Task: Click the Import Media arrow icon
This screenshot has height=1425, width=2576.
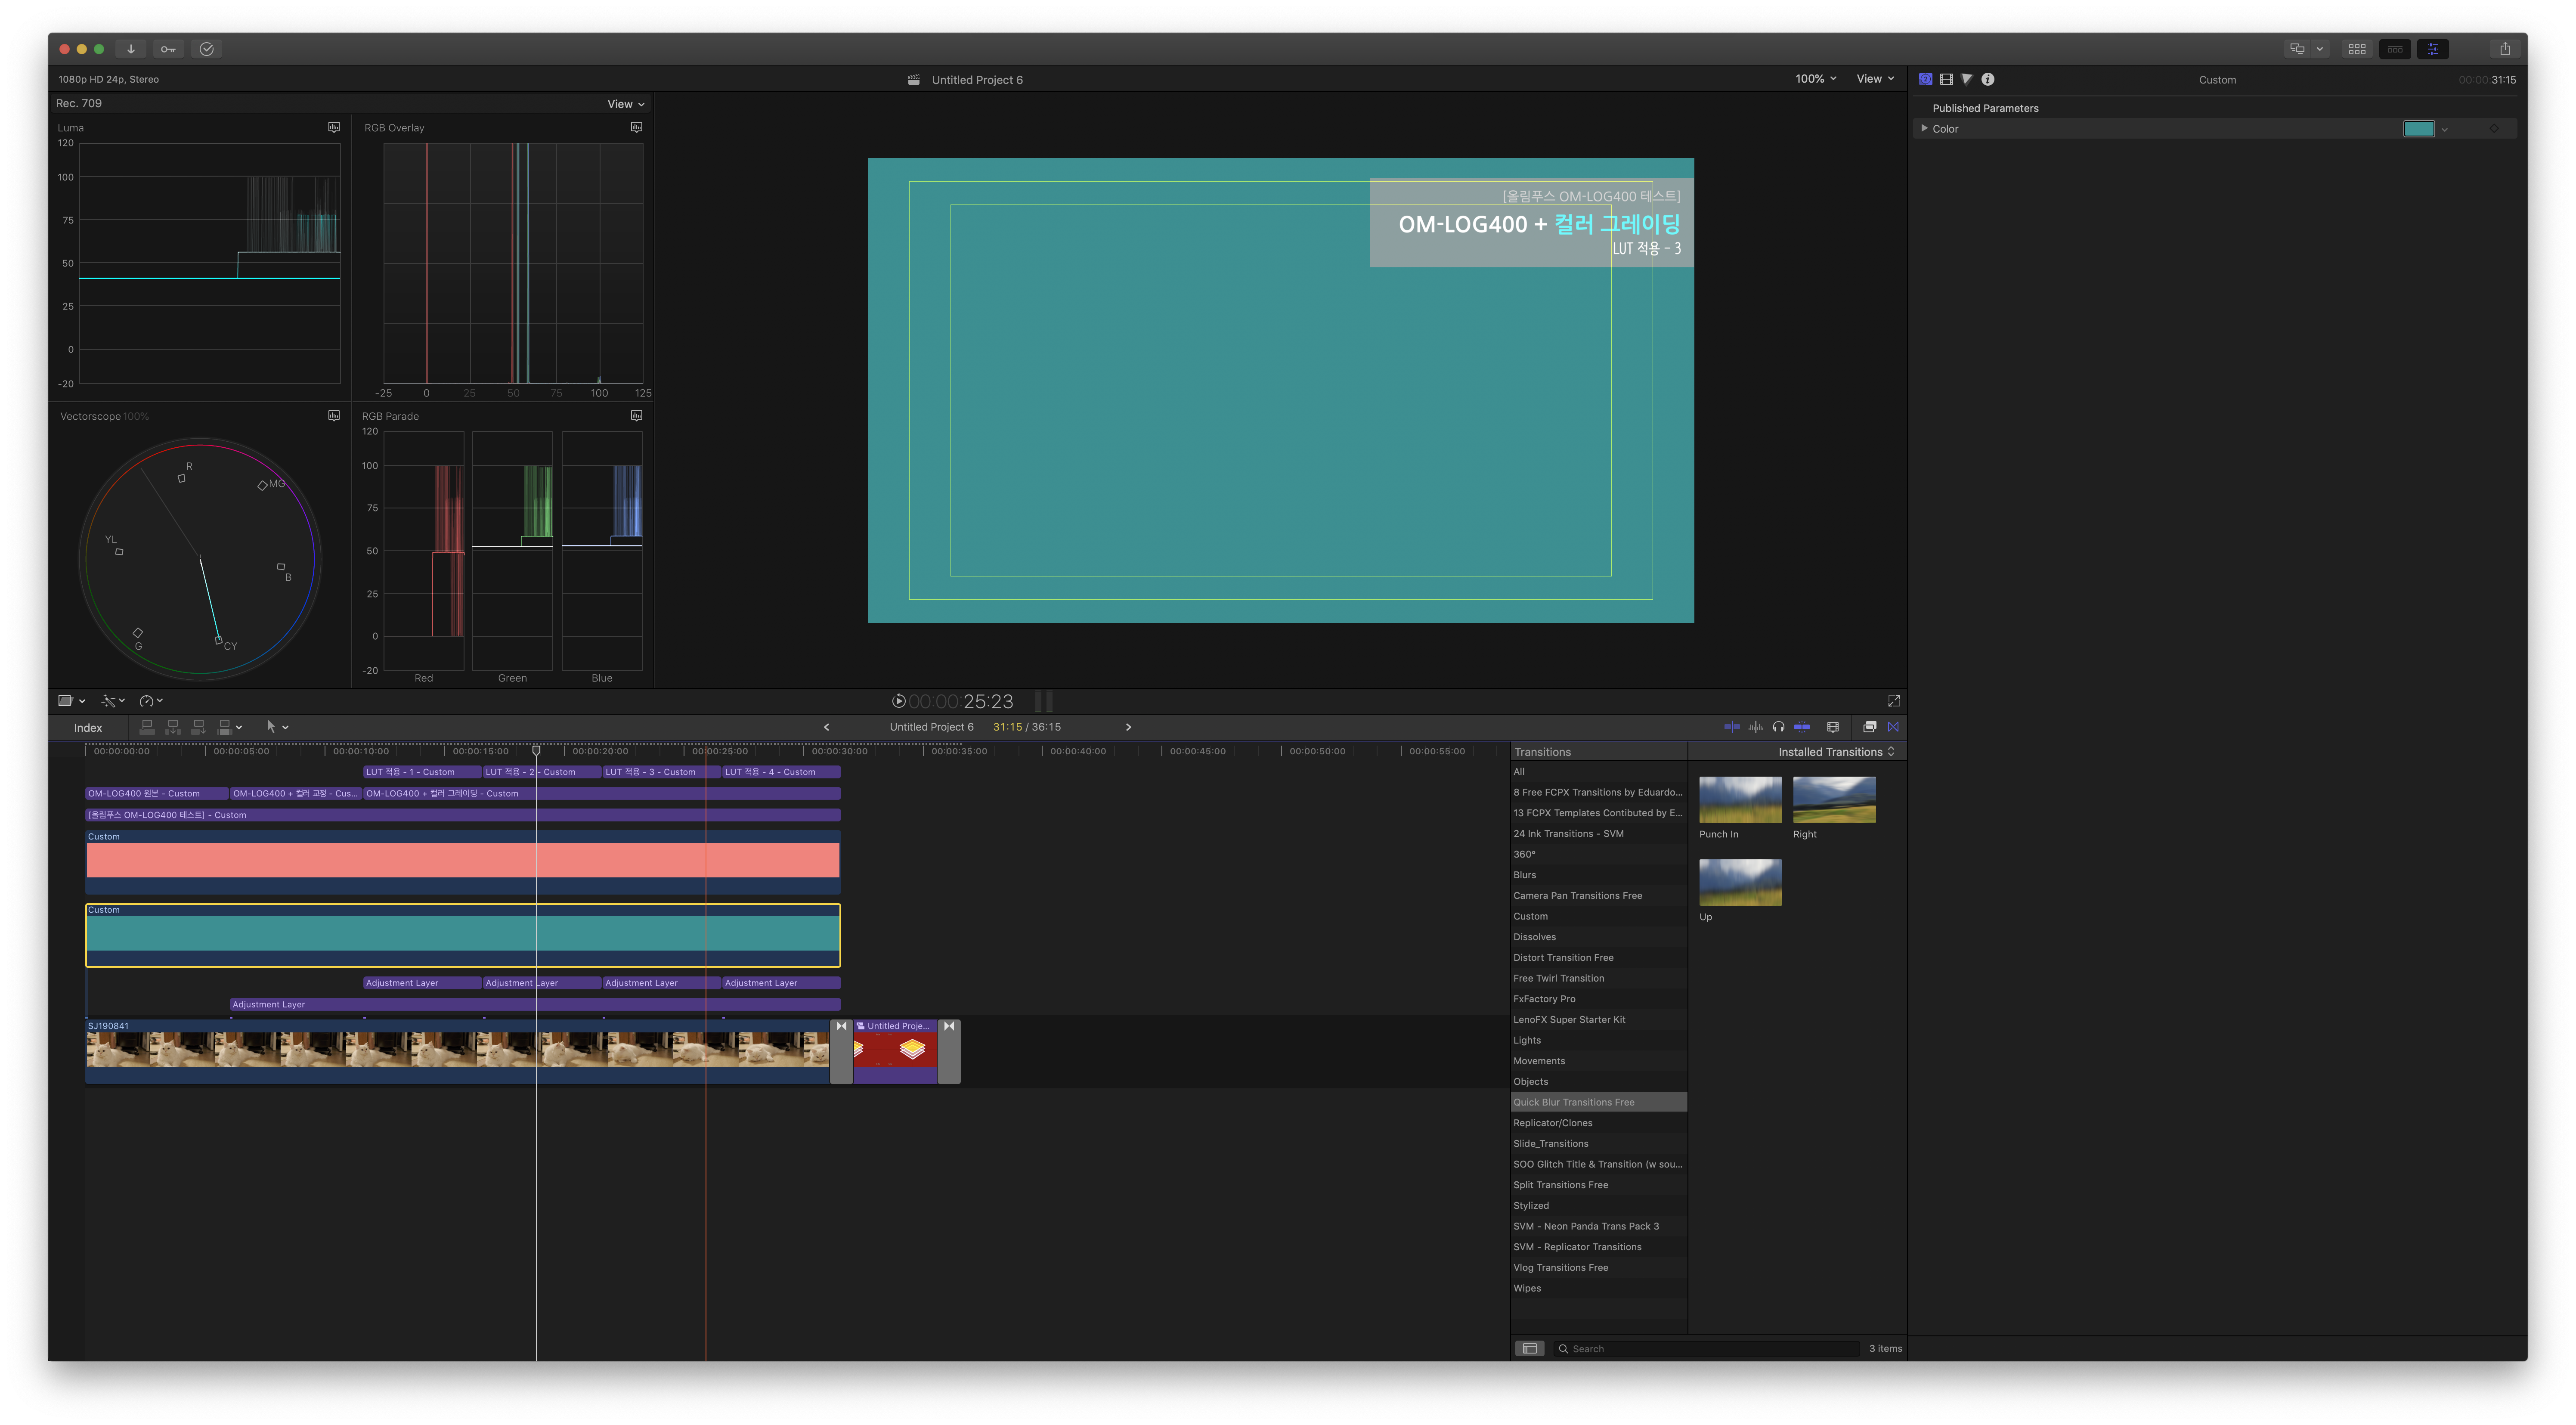Action: pyautogui.click(x=130, y=49)
